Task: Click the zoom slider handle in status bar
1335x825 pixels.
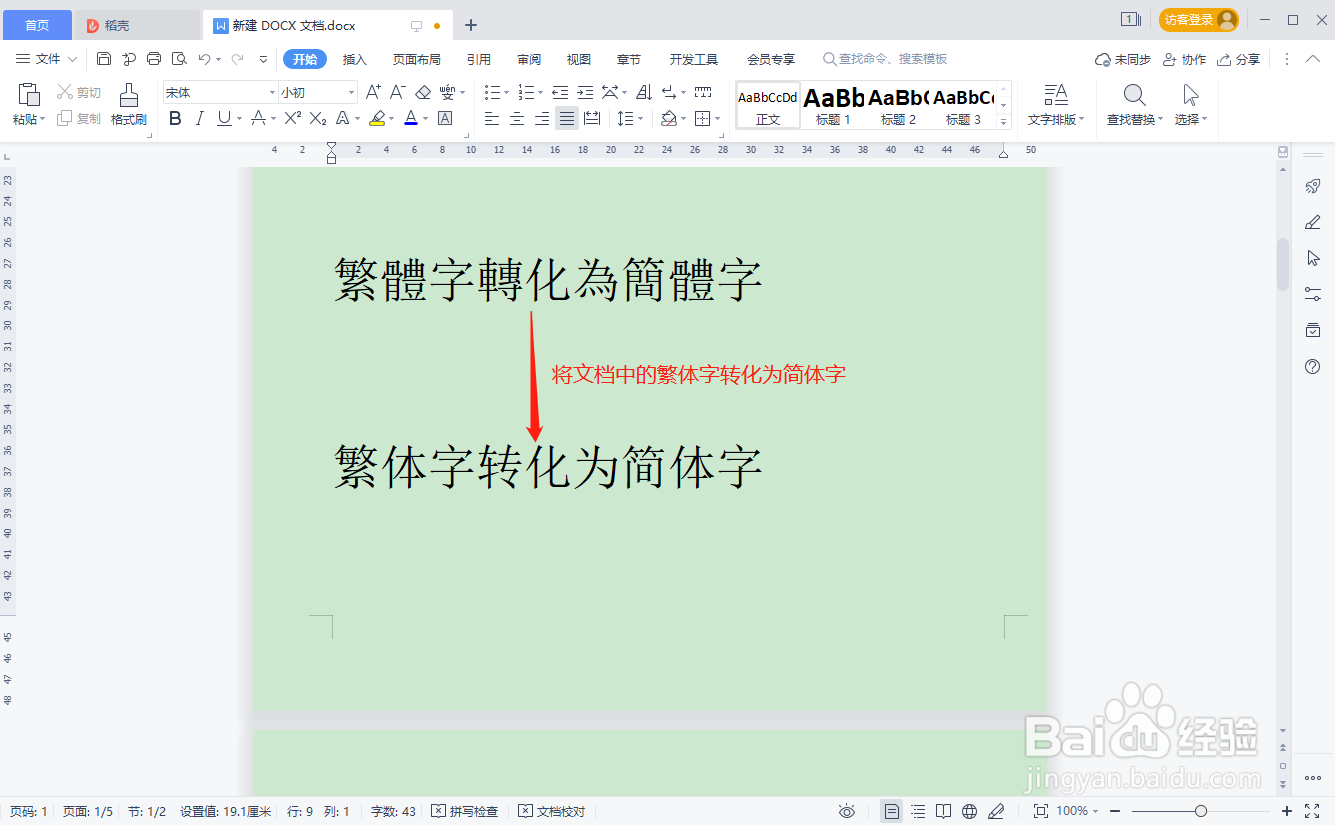Action: click(x=1201, y=811)
